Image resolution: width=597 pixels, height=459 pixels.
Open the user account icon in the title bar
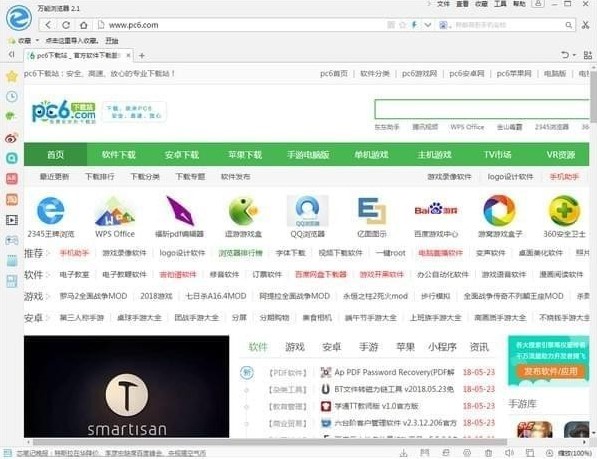tap(538, 4)
